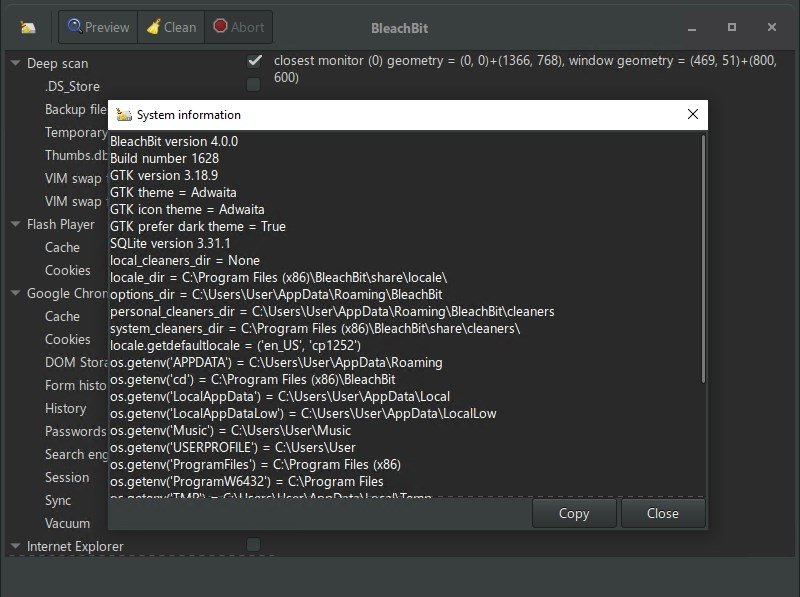Screen dimensions: 800x597
Task: Click the System information dialog title icon
Action: coord(123,114)
